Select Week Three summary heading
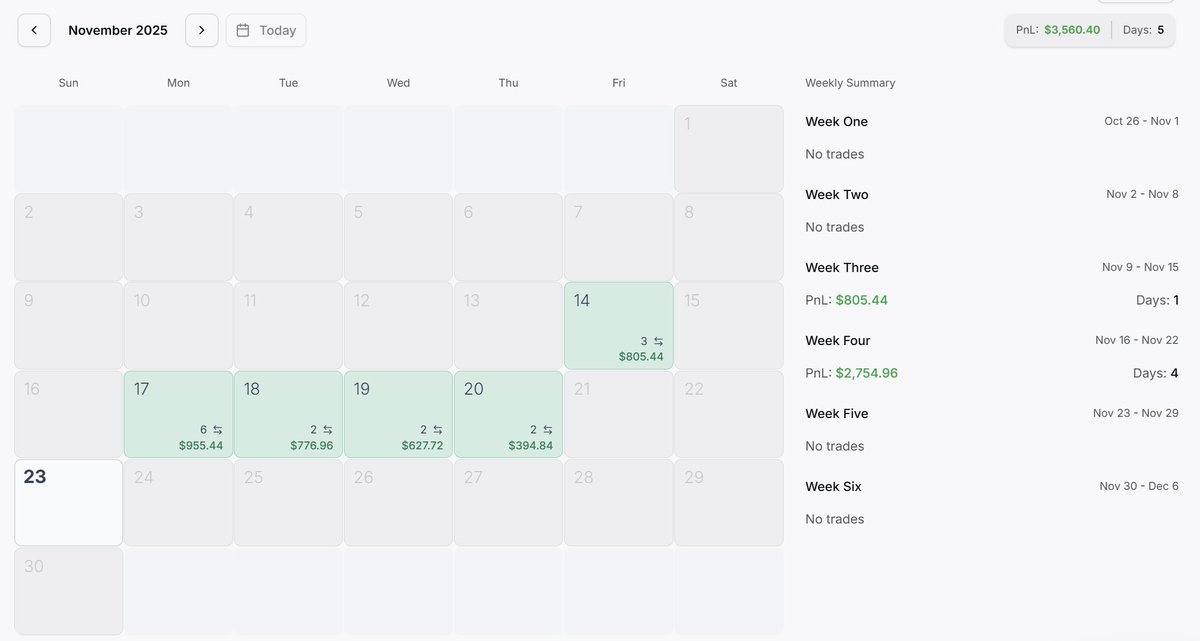The width and height of the screenshot is (1200, 641). pos(842,267)
